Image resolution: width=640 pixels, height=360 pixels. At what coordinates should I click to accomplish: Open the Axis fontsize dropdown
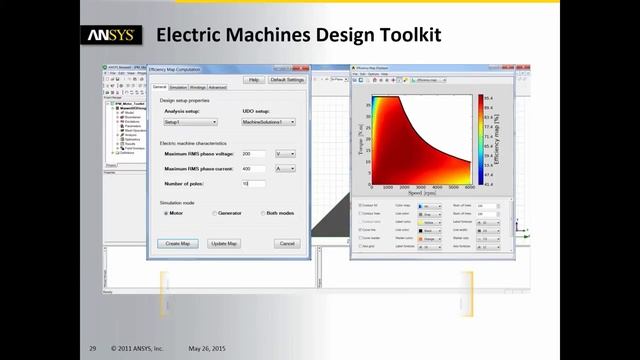point(488,247)
